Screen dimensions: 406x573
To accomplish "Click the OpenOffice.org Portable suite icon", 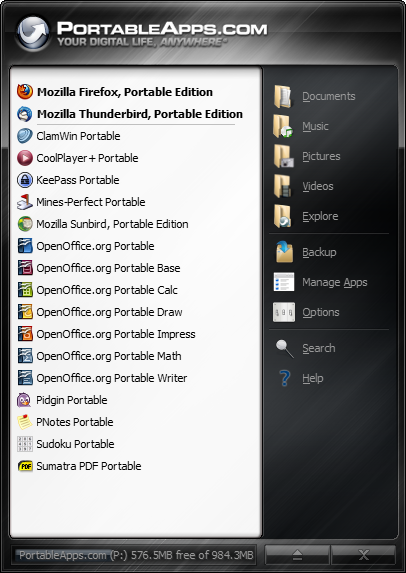I will tap(25, 246).
